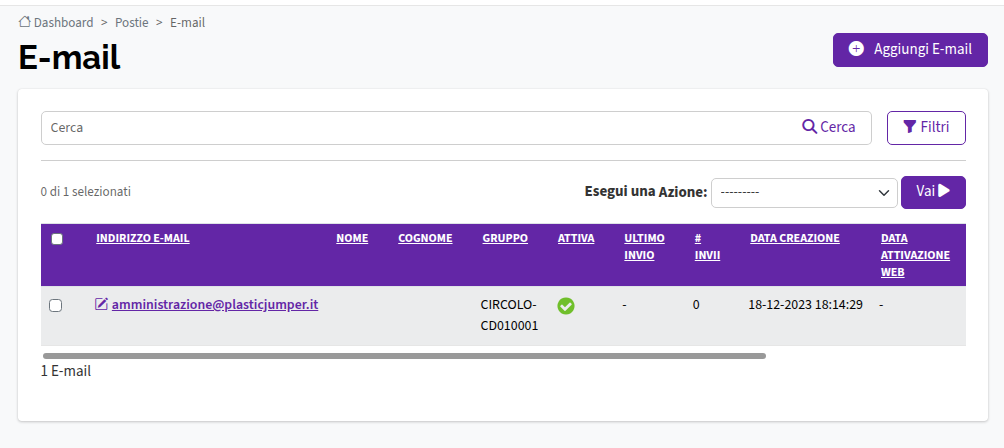This screenshot has width=1004, height=448.
Task: Click the CIRCOLO-CD010001 group cell
Action: (x=510, y=315)
